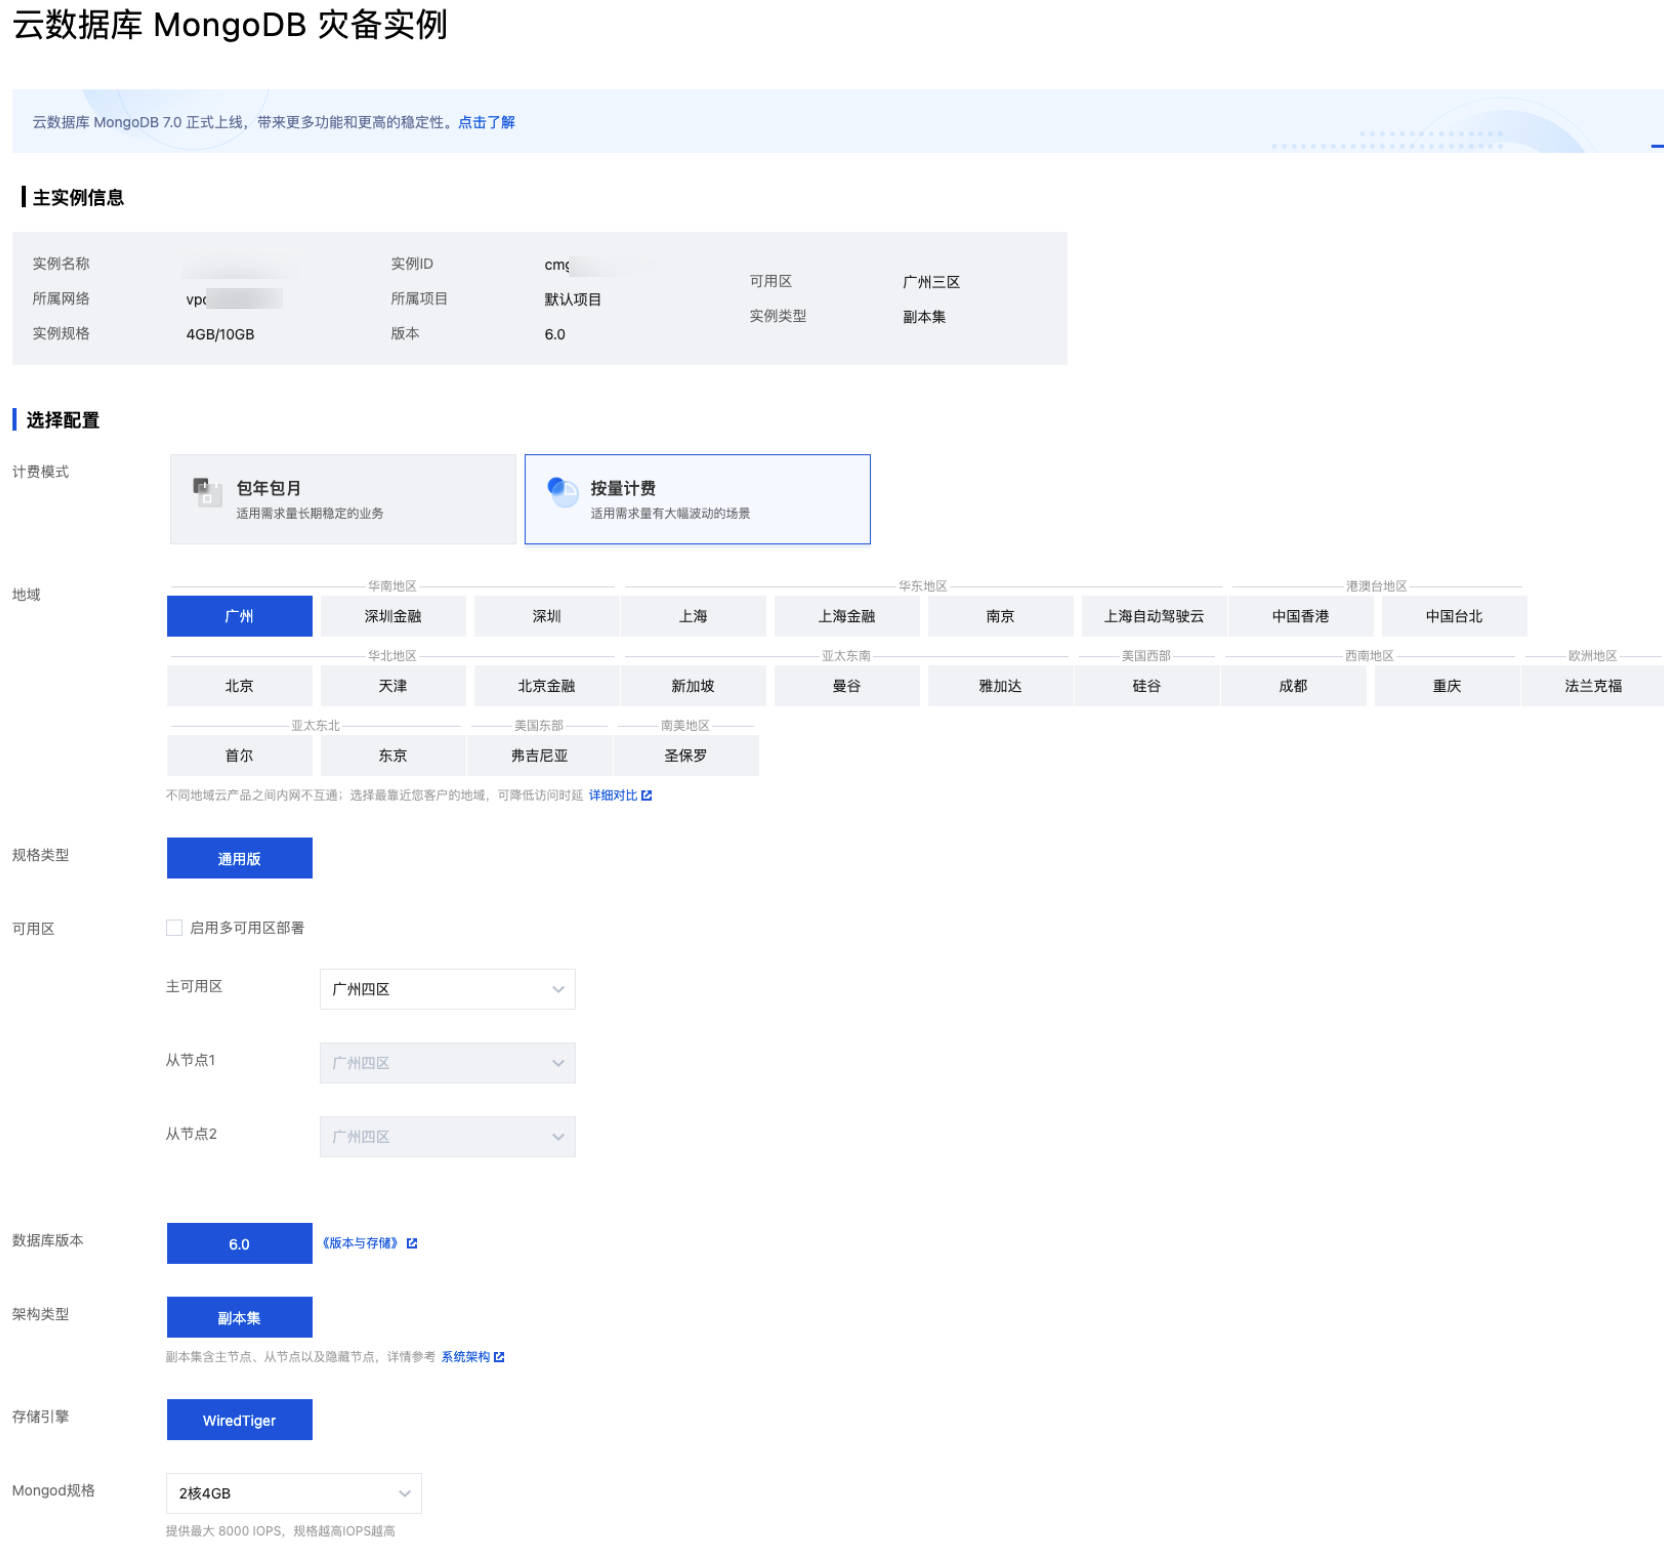Click the 副本集 instance type value in info panel
Viewport: 1664px width, 1549px height.
(924, 317)
